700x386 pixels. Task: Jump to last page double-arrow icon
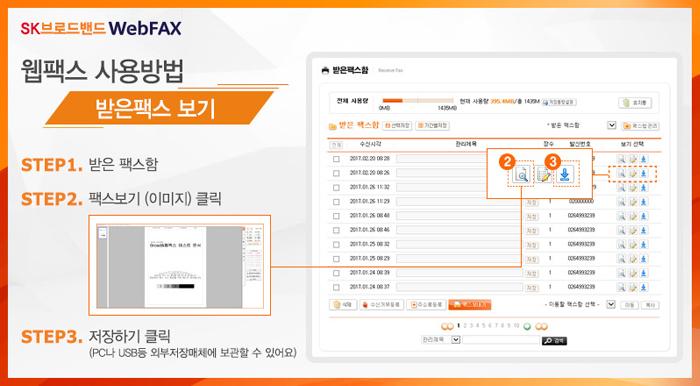pos(541,326)
